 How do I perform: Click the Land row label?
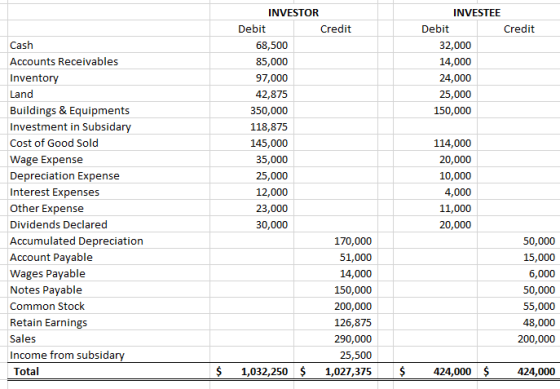coord(21,94)
